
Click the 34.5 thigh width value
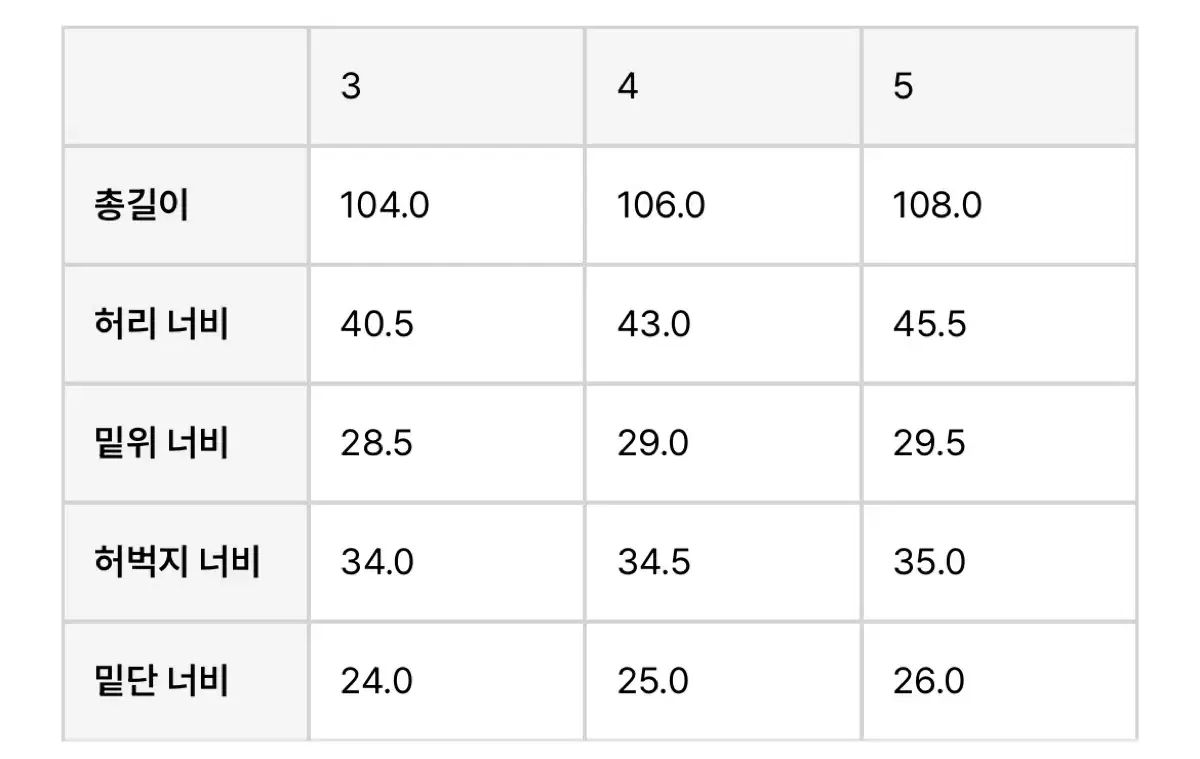pos(654,562)
